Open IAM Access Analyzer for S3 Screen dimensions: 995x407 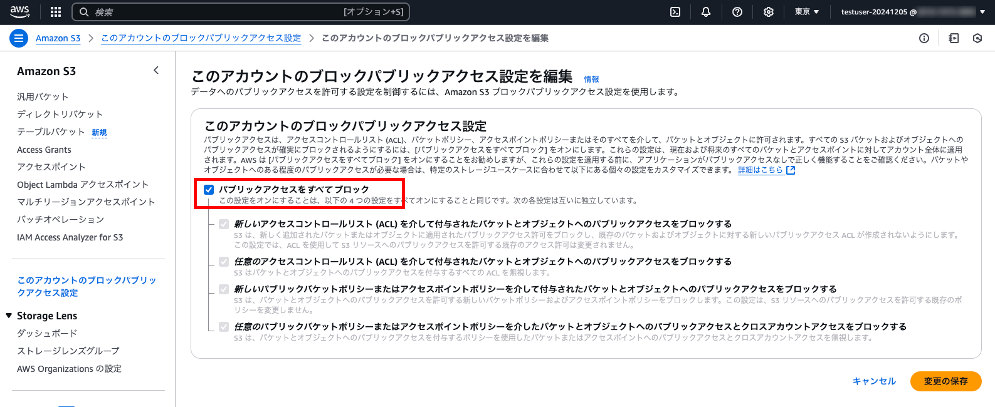coord(70,237)
